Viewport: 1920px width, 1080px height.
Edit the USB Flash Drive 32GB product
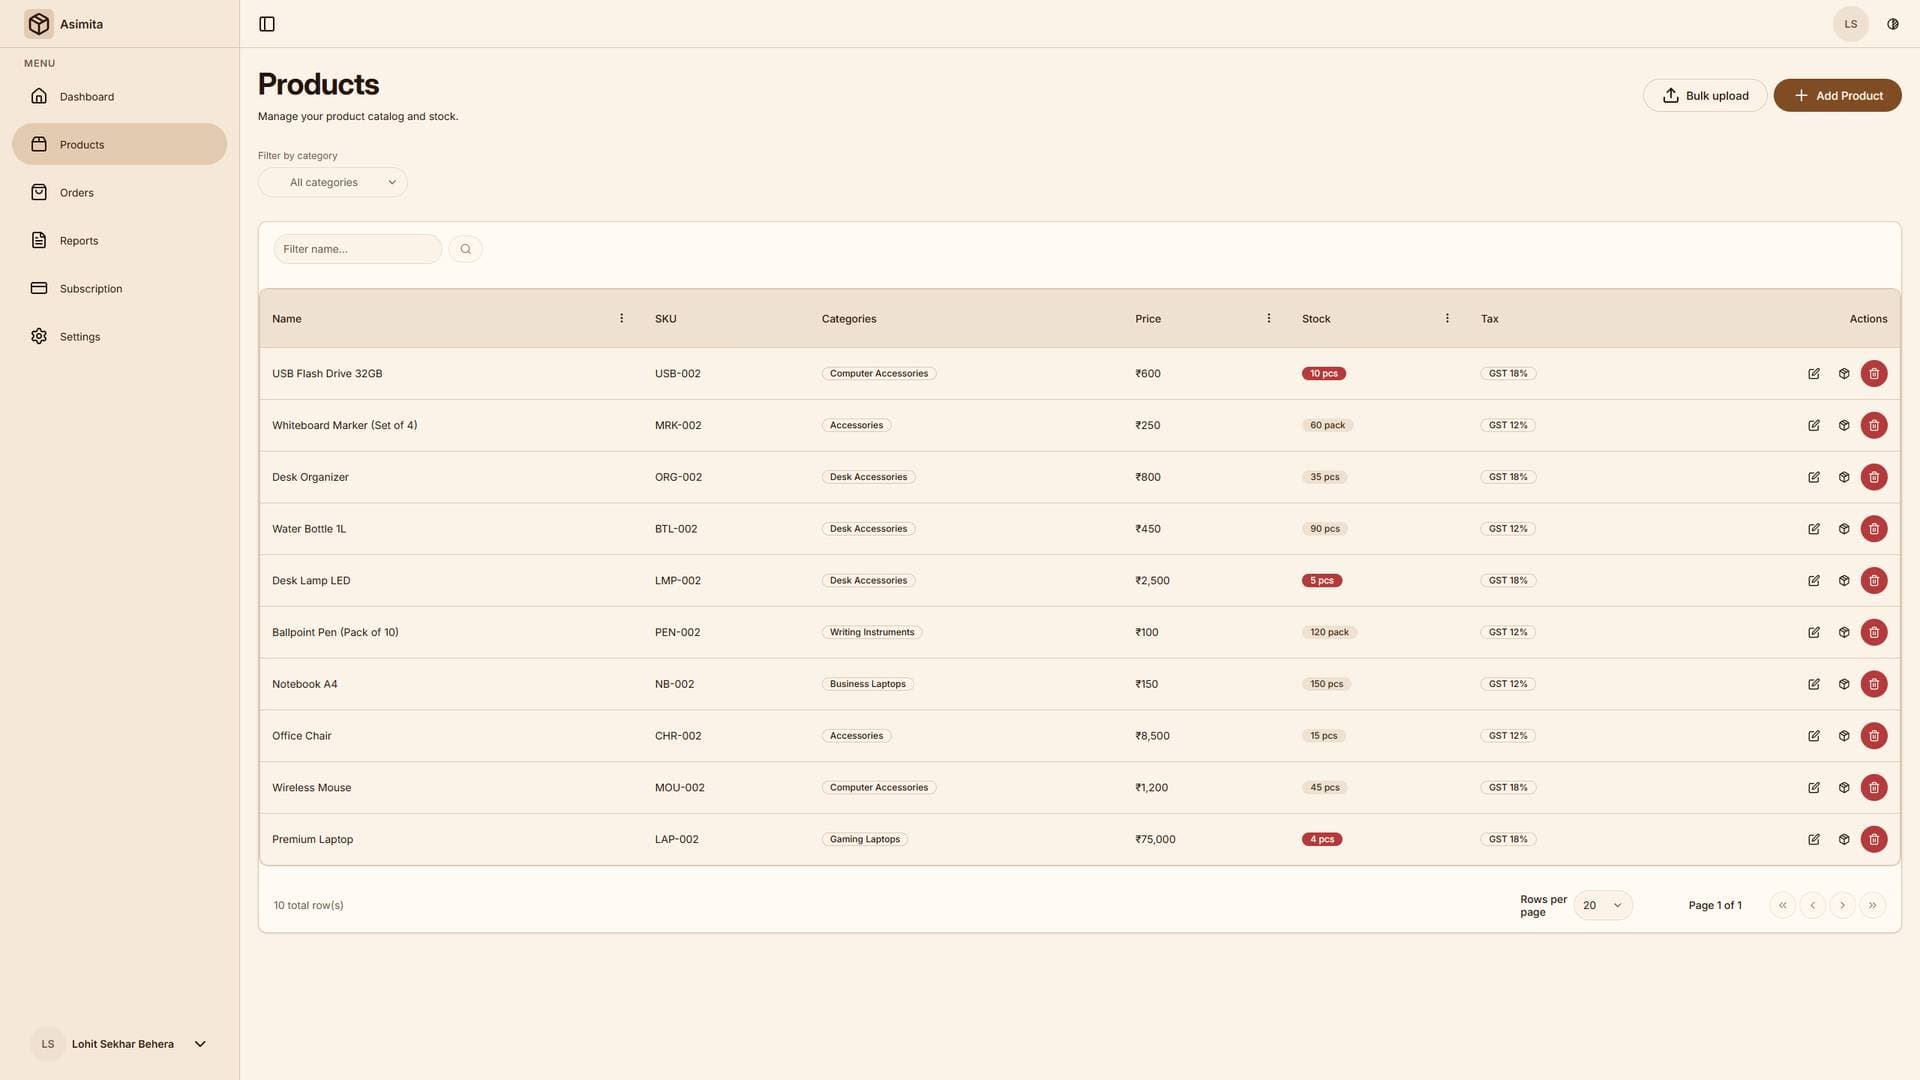[1814, 373]
